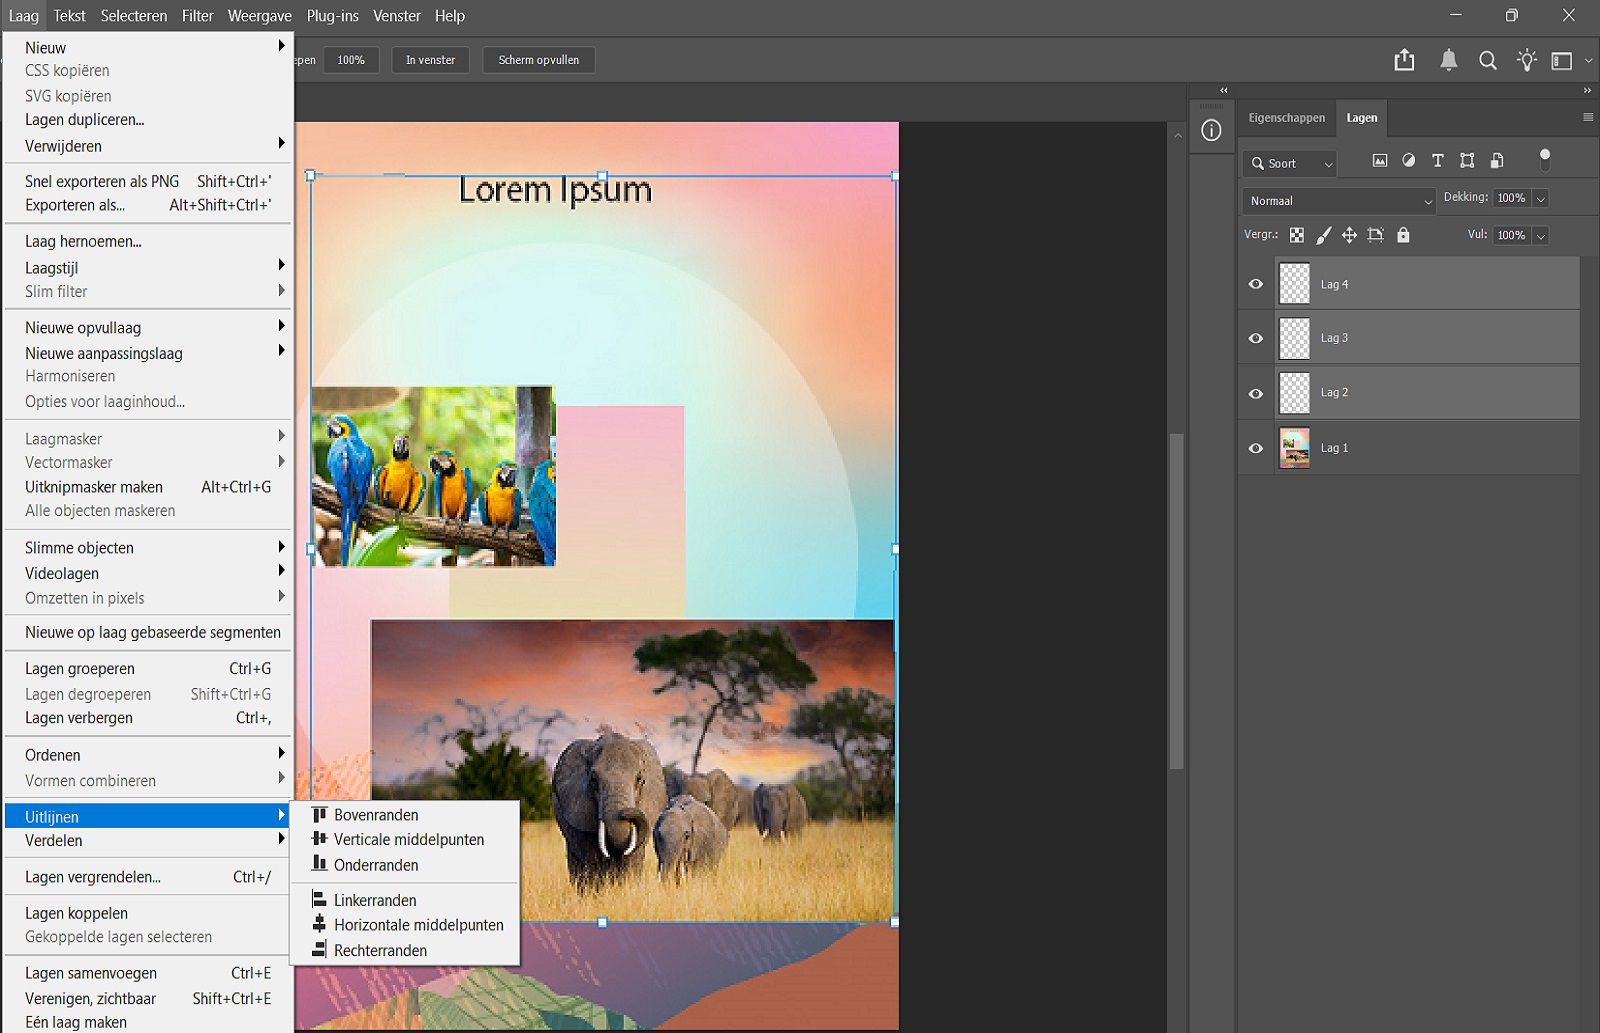The width and height of the screenshot is (1600, 1033).
Task: Filter layers by type layers
Action: [1438, 159]
